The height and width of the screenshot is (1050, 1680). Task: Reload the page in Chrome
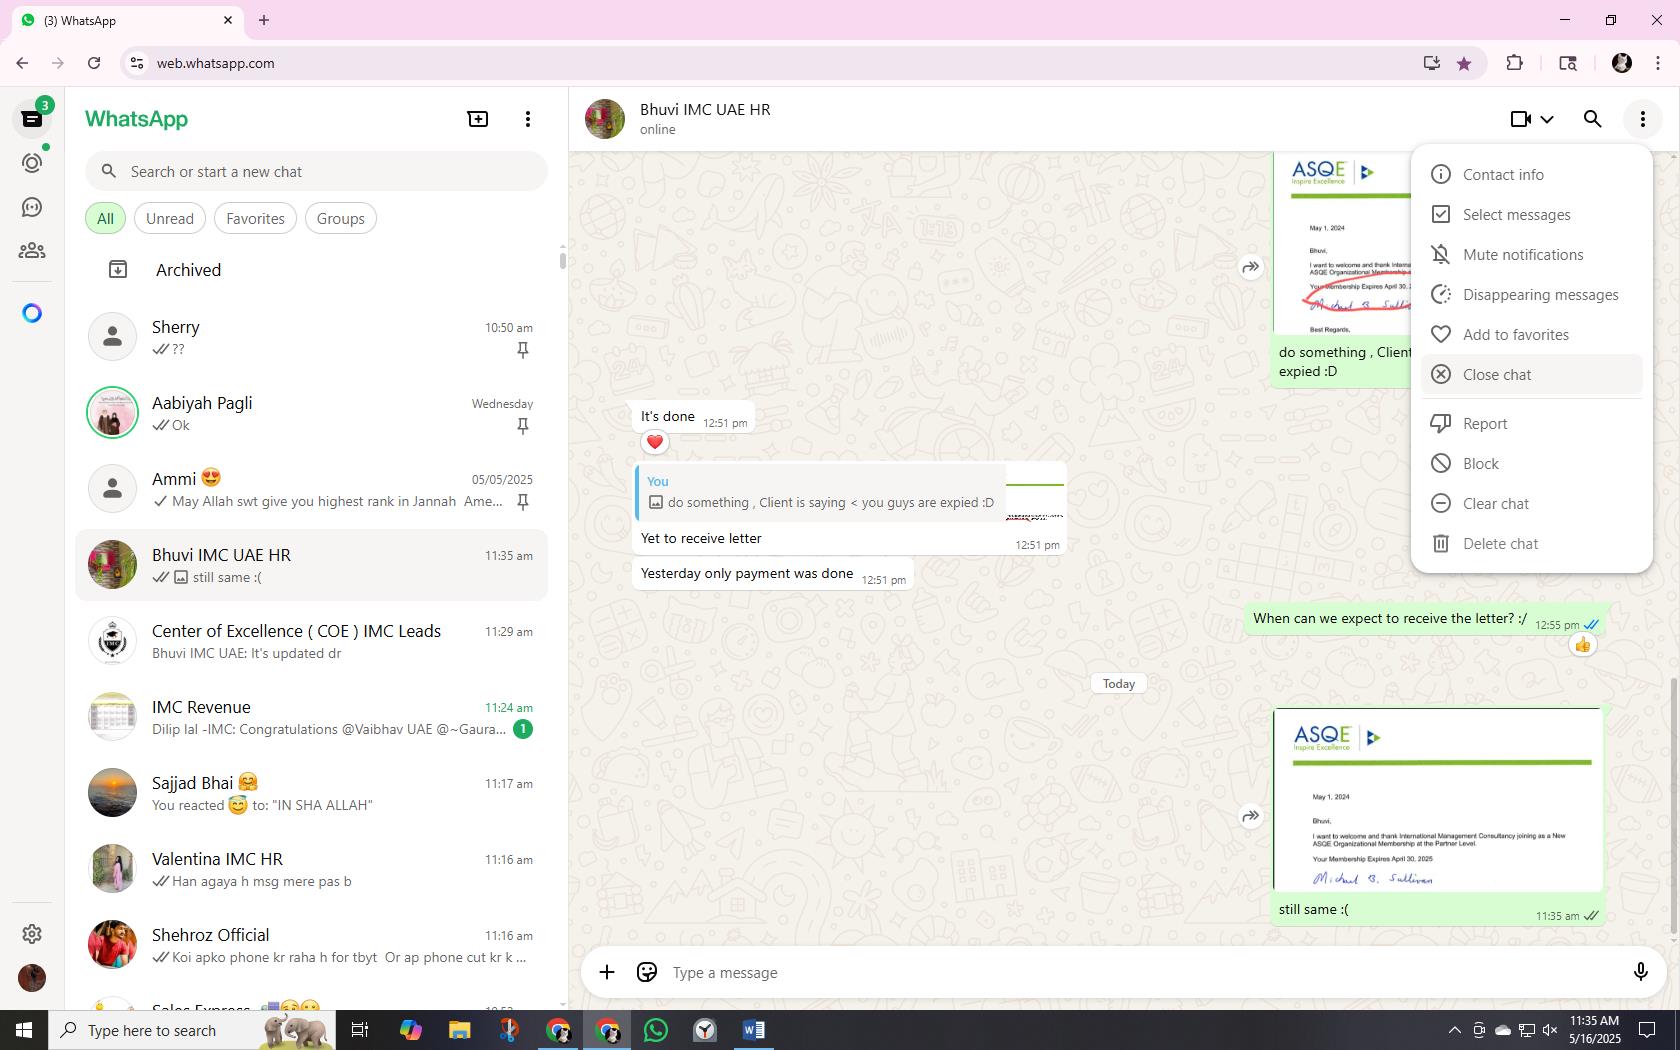click(94, 63)
